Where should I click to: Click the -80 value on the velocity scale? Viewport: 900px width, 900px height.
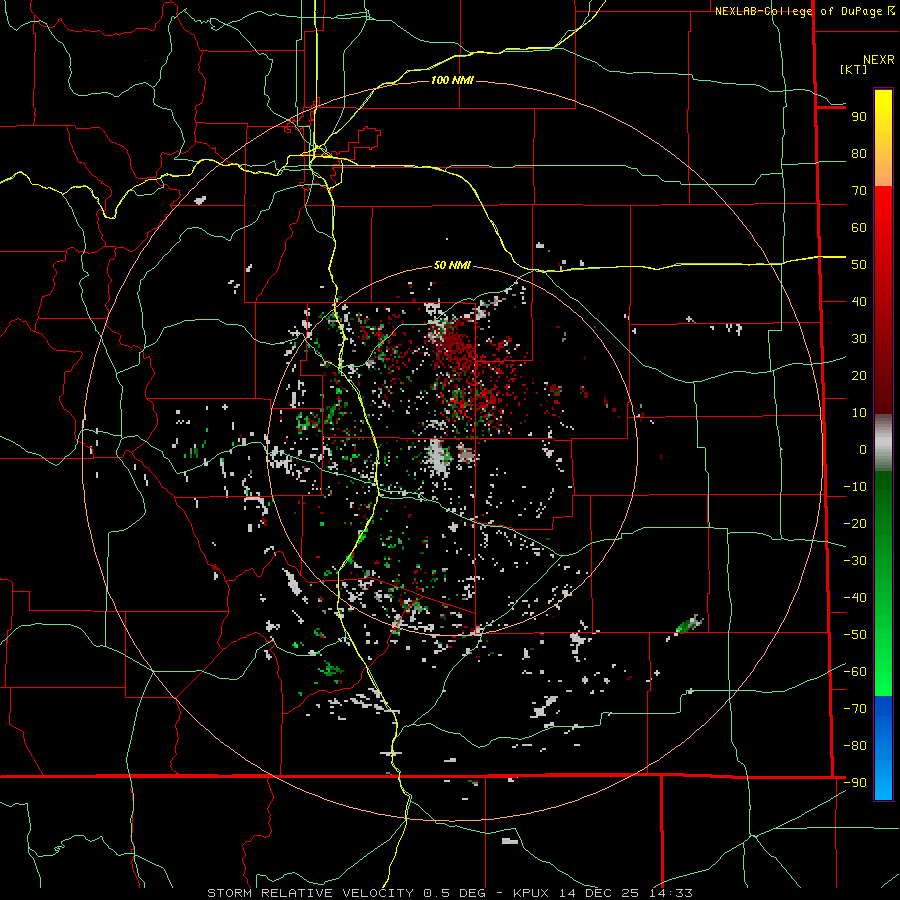pyautogui.click(x=855, y=746)
